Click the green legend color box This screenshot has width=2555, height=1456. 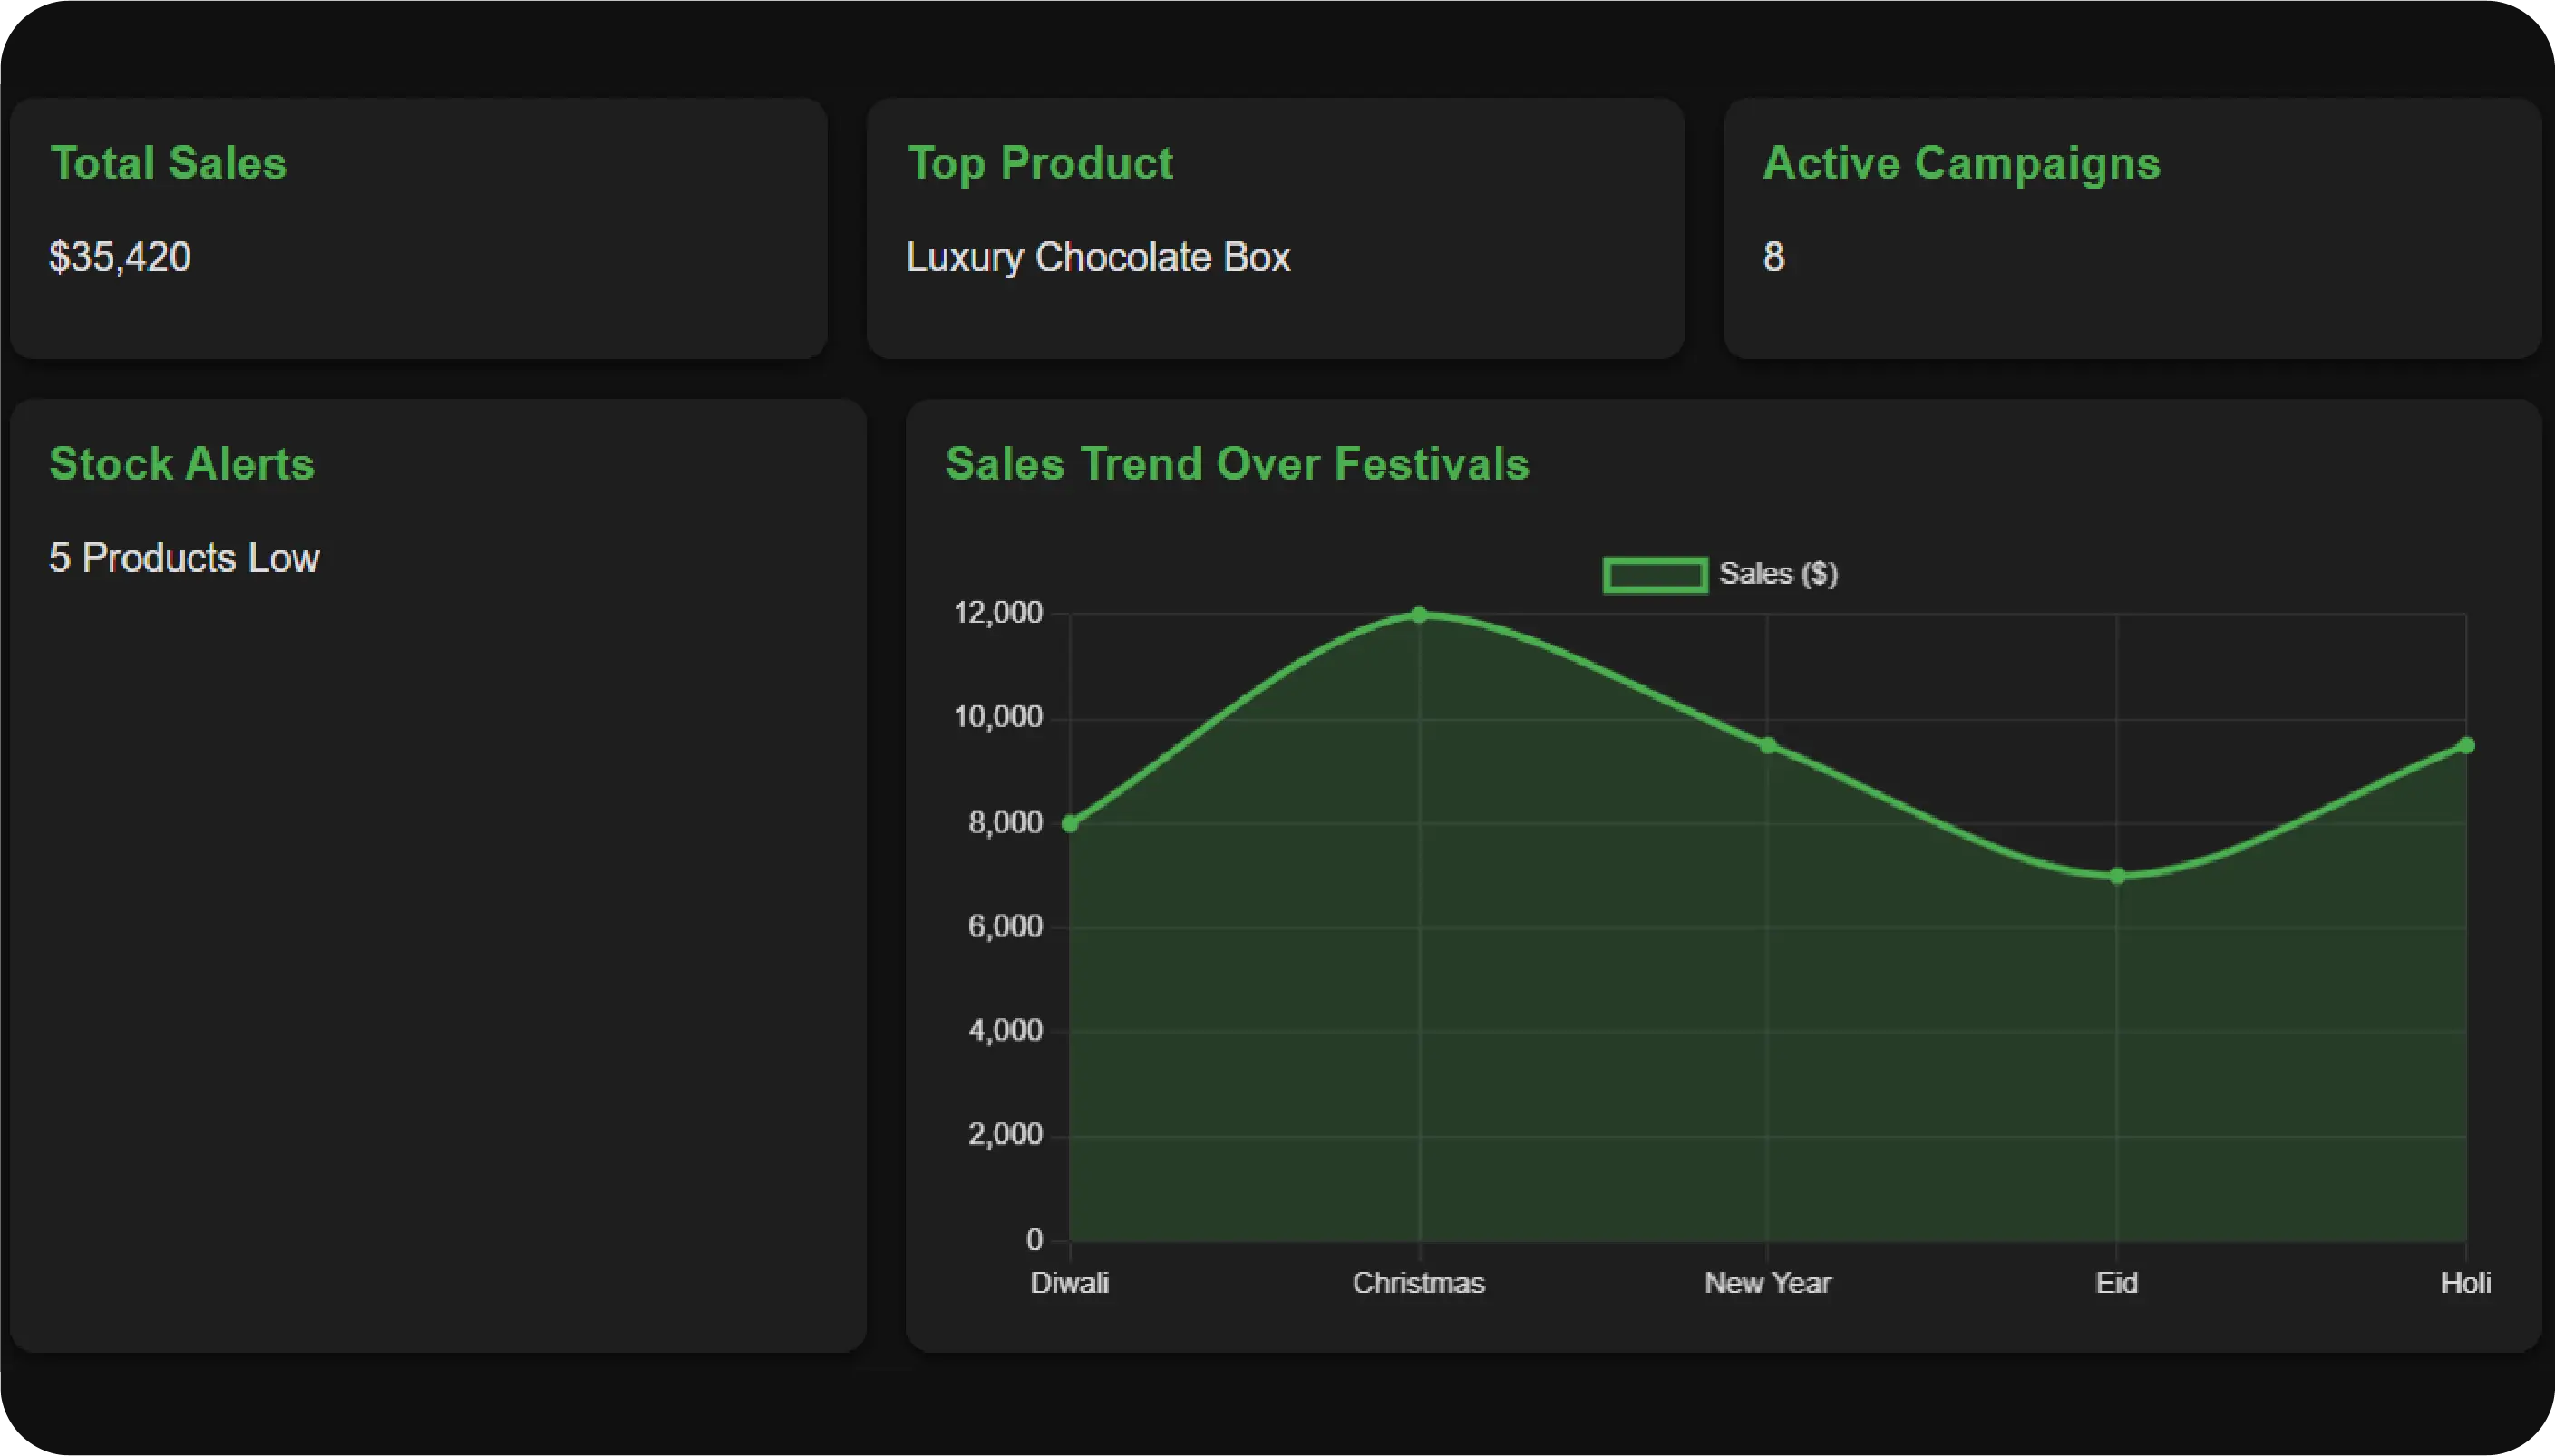(1655, 575)
